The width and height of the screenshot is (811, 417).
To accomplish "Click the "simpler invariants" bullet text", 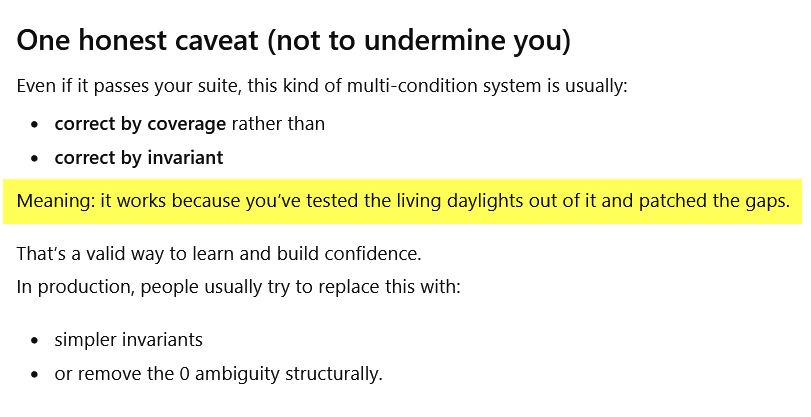I will (x=128, y=340).
